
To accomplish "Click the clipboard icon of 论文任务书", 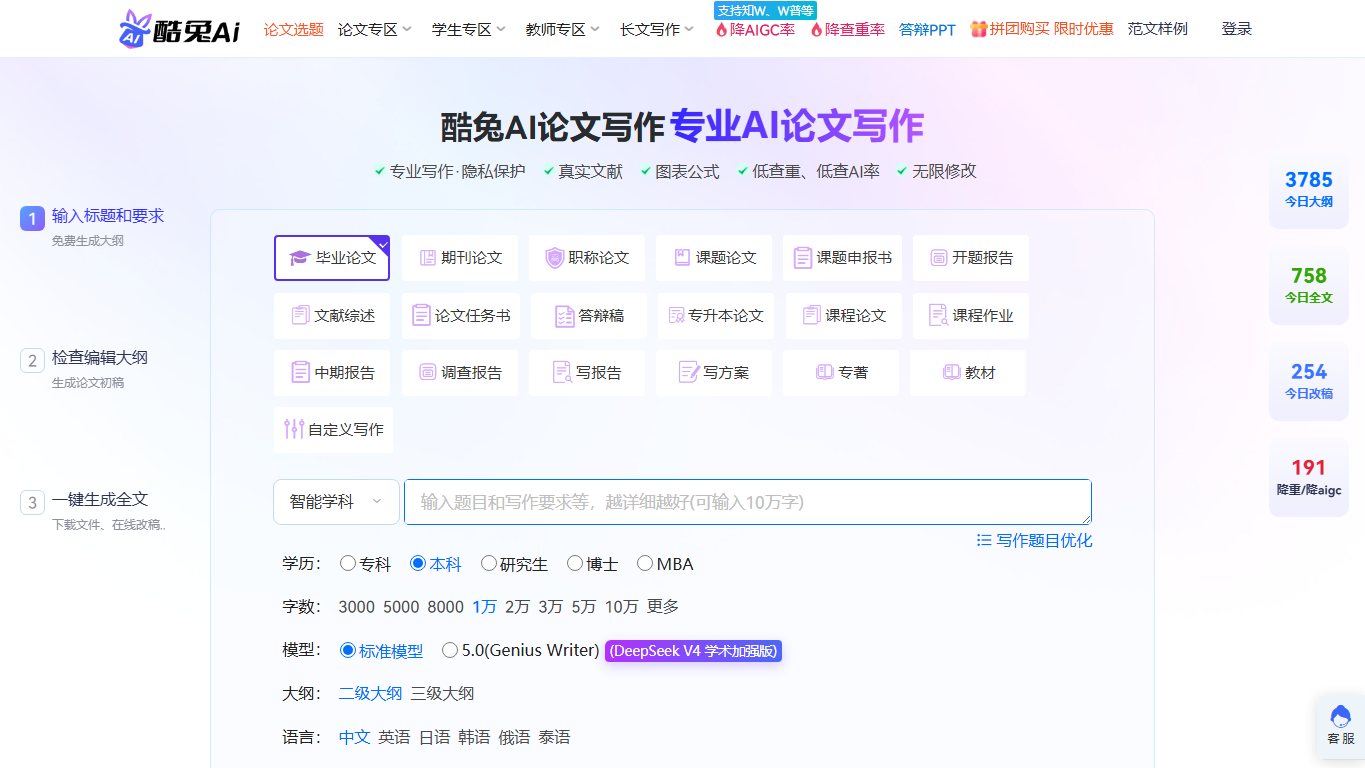I will (421, 315).
